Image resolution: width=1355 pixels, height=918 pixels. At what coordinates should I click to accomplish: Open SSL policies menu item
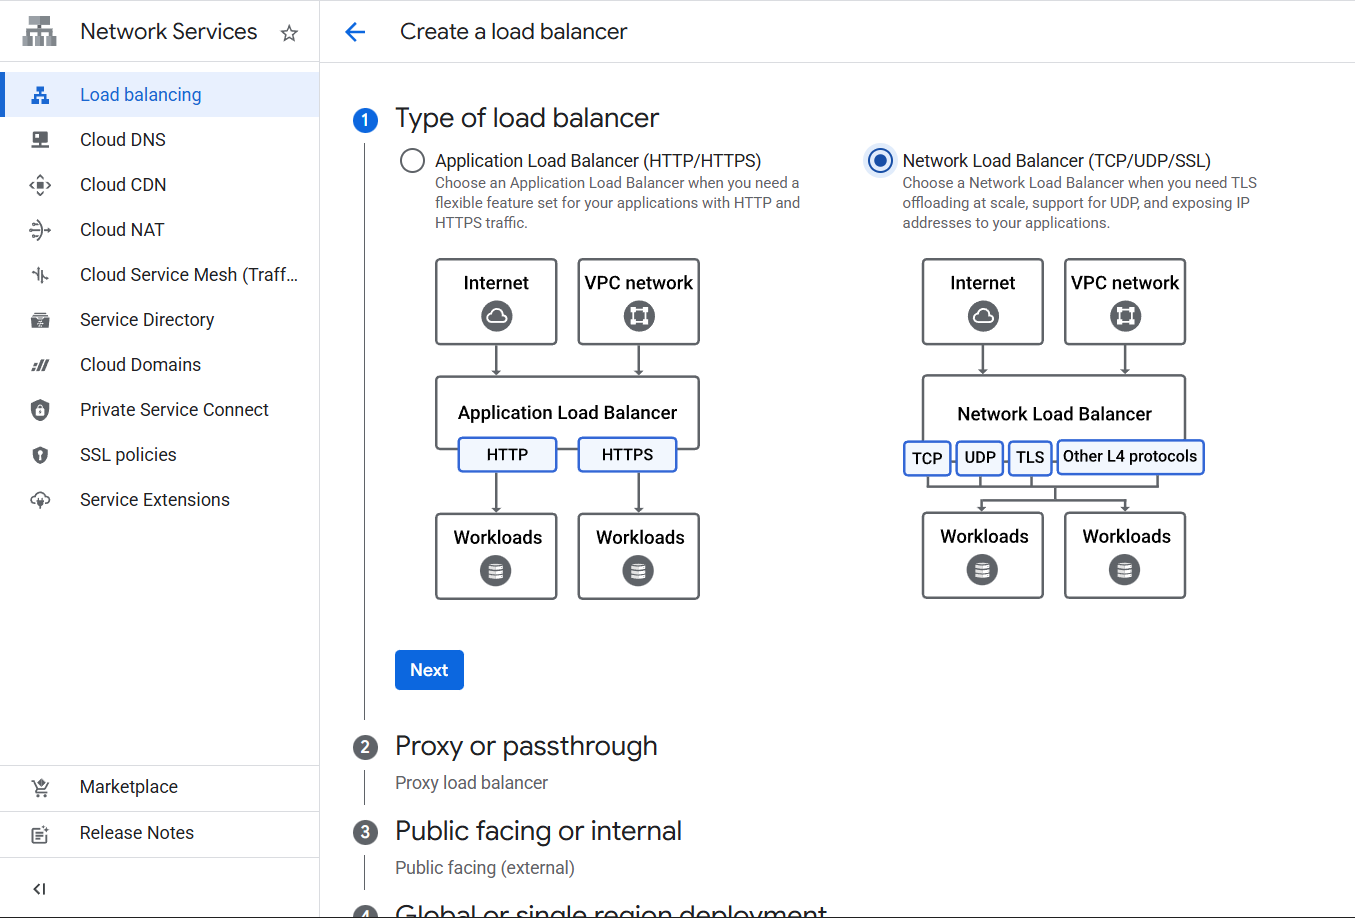128,455
